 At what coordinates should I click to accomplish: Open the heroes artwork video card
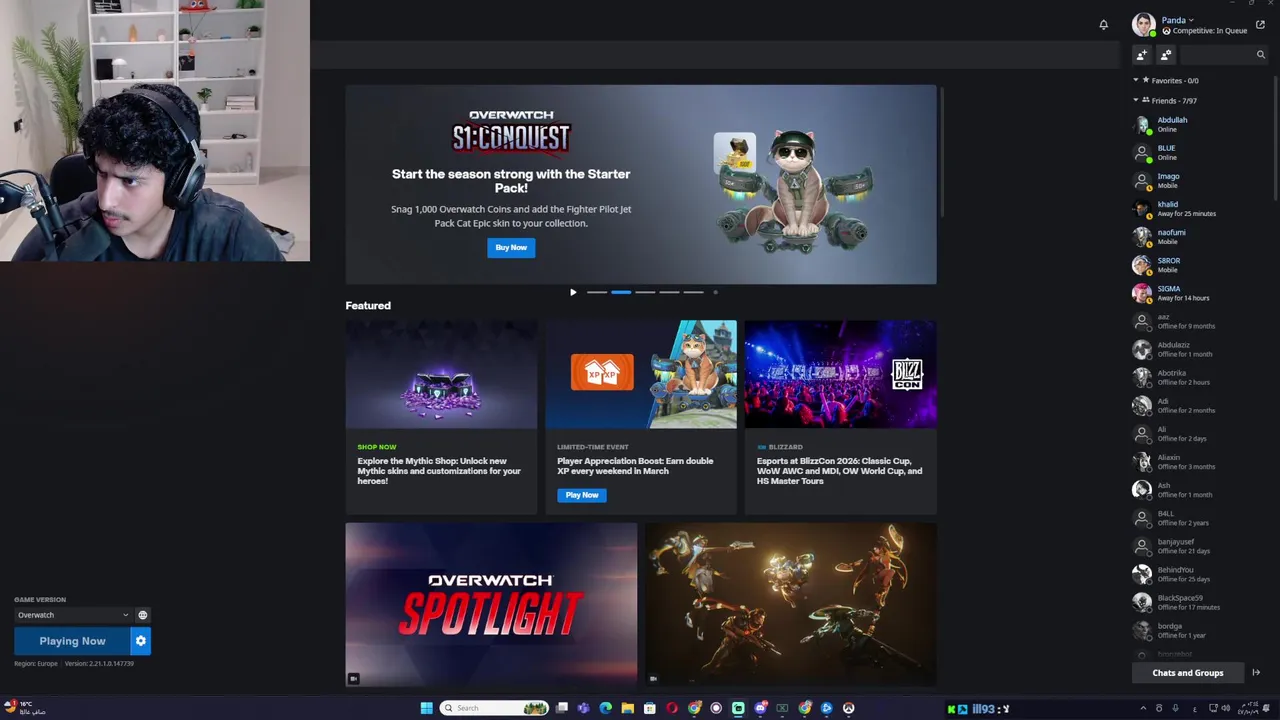(791, 605)
